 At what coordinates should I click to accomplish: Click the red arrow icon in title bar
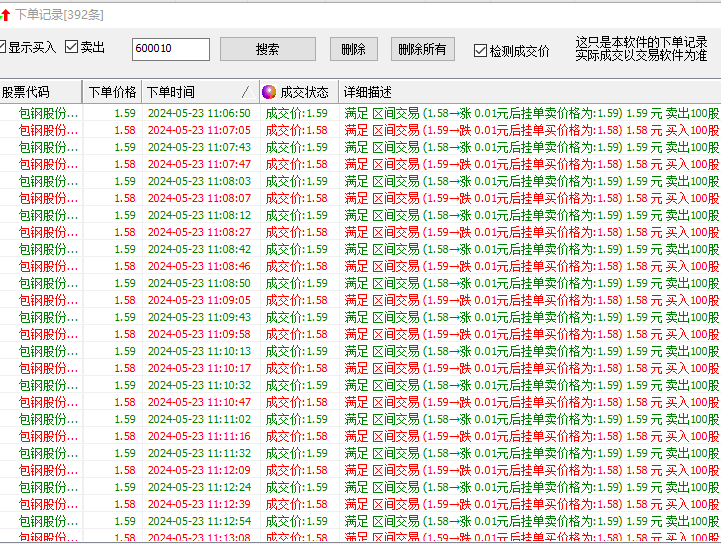(6, 15)
